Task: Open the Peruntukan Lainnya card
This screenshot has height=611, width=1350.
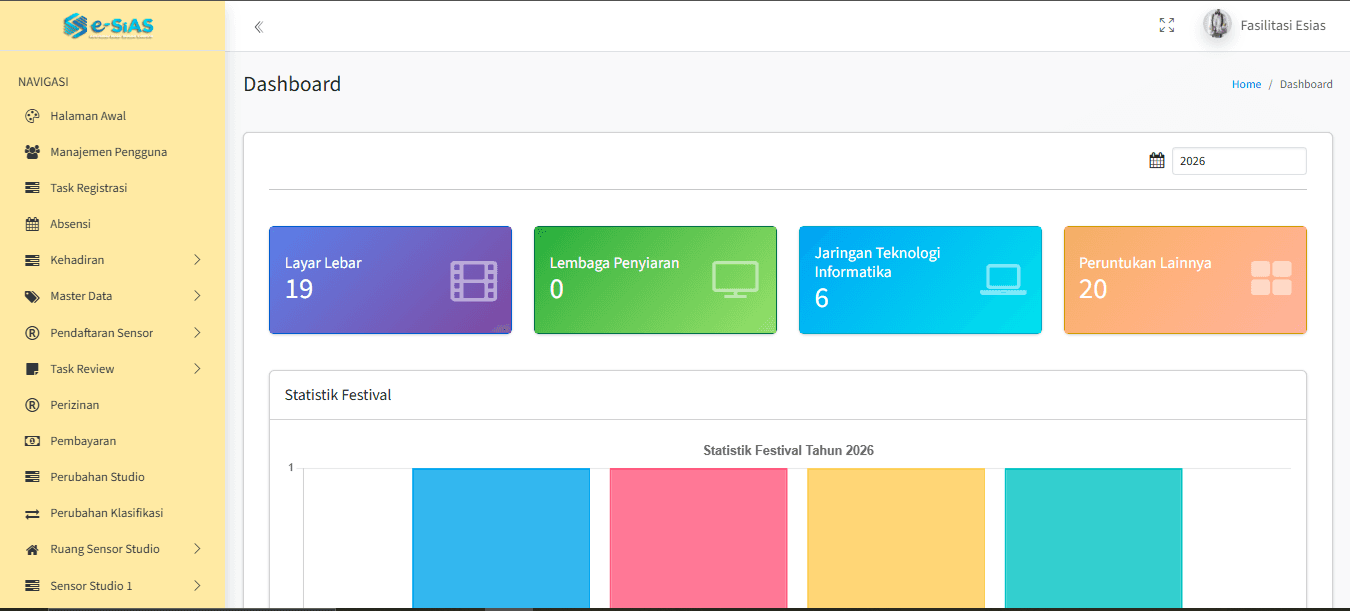Action: (1185, 280)
